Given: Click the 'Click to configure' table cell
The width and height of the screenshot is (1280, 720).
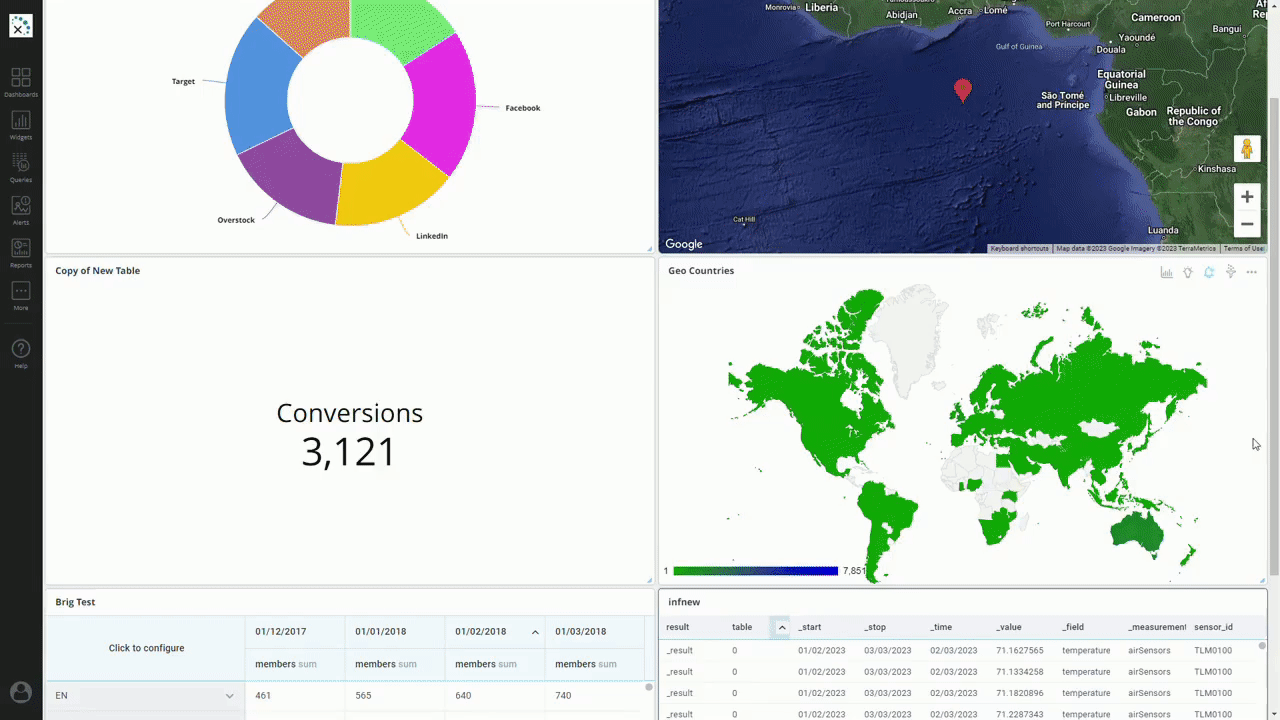Looking at the screenshot, I should point(146,648).
